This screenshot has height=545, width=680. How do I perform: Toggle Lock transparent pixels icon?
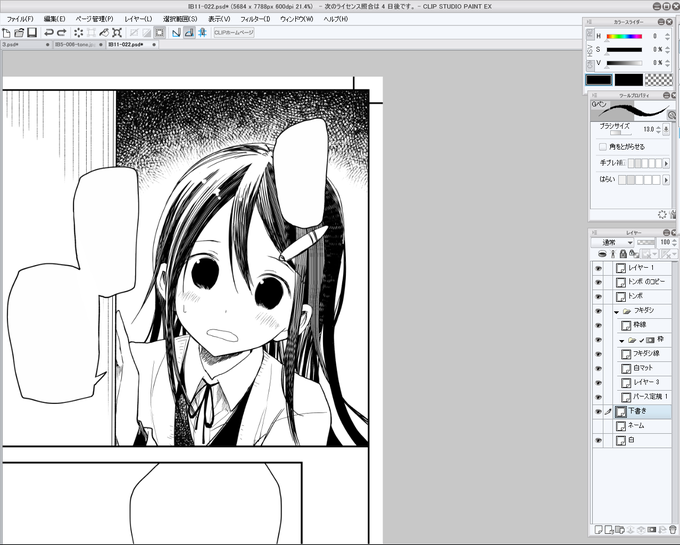(x=633, y=254)
